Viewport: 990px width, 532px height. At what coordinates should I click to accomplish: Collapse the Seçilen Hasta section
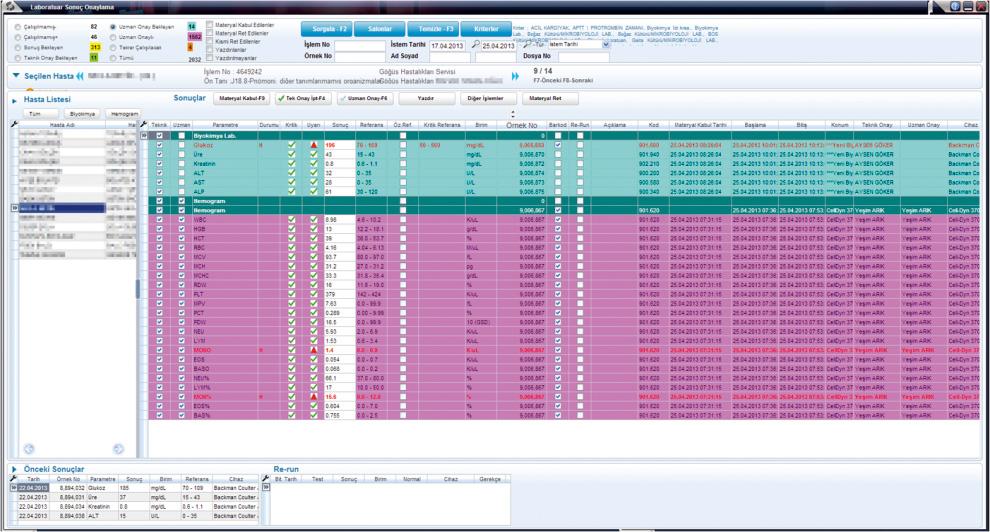[x=16, y=75]
